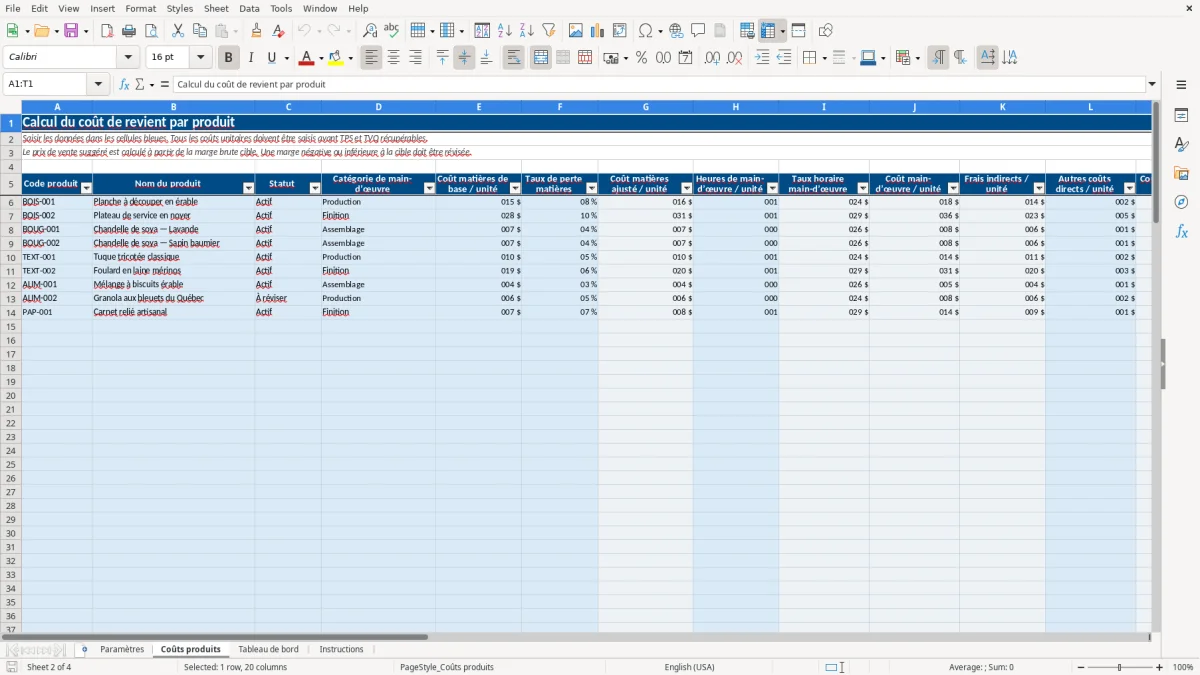The image size is (1200, 675).
Task: Click the Zoom In plus button
Action: point(1160,667)
